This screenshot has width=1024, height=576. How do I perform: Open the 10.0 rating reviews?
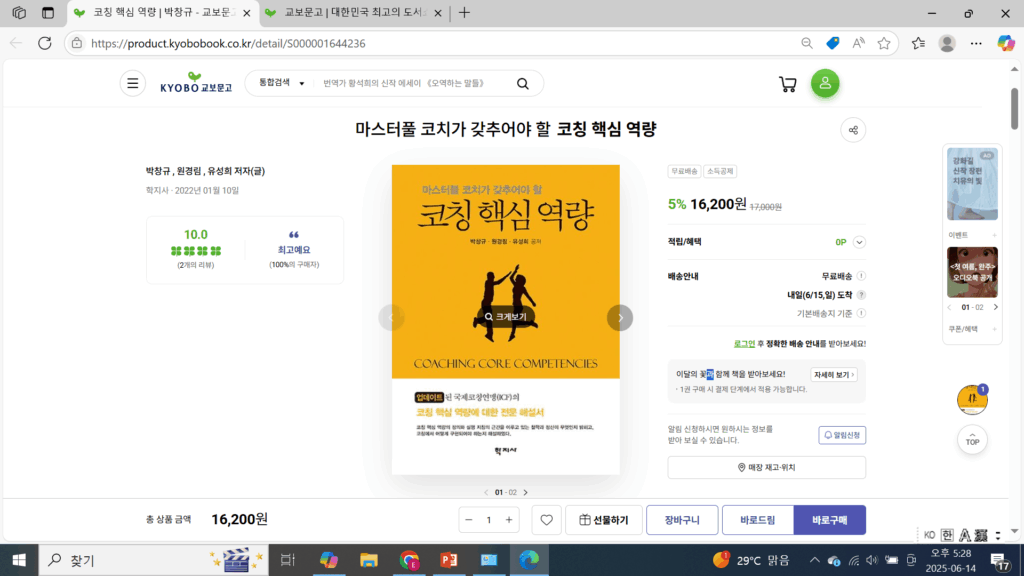coord(196,249)
